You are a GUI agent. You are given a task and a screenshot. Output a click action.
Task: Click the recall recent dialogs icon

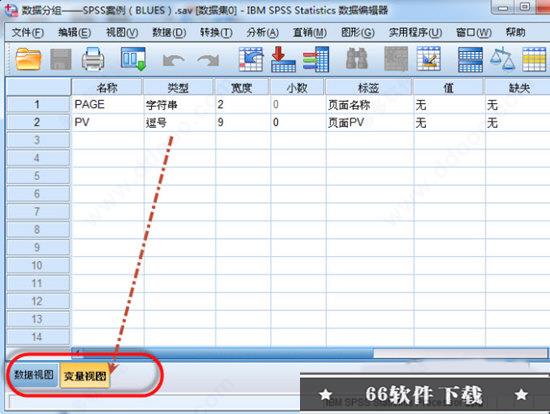click(x=133, y=59)
